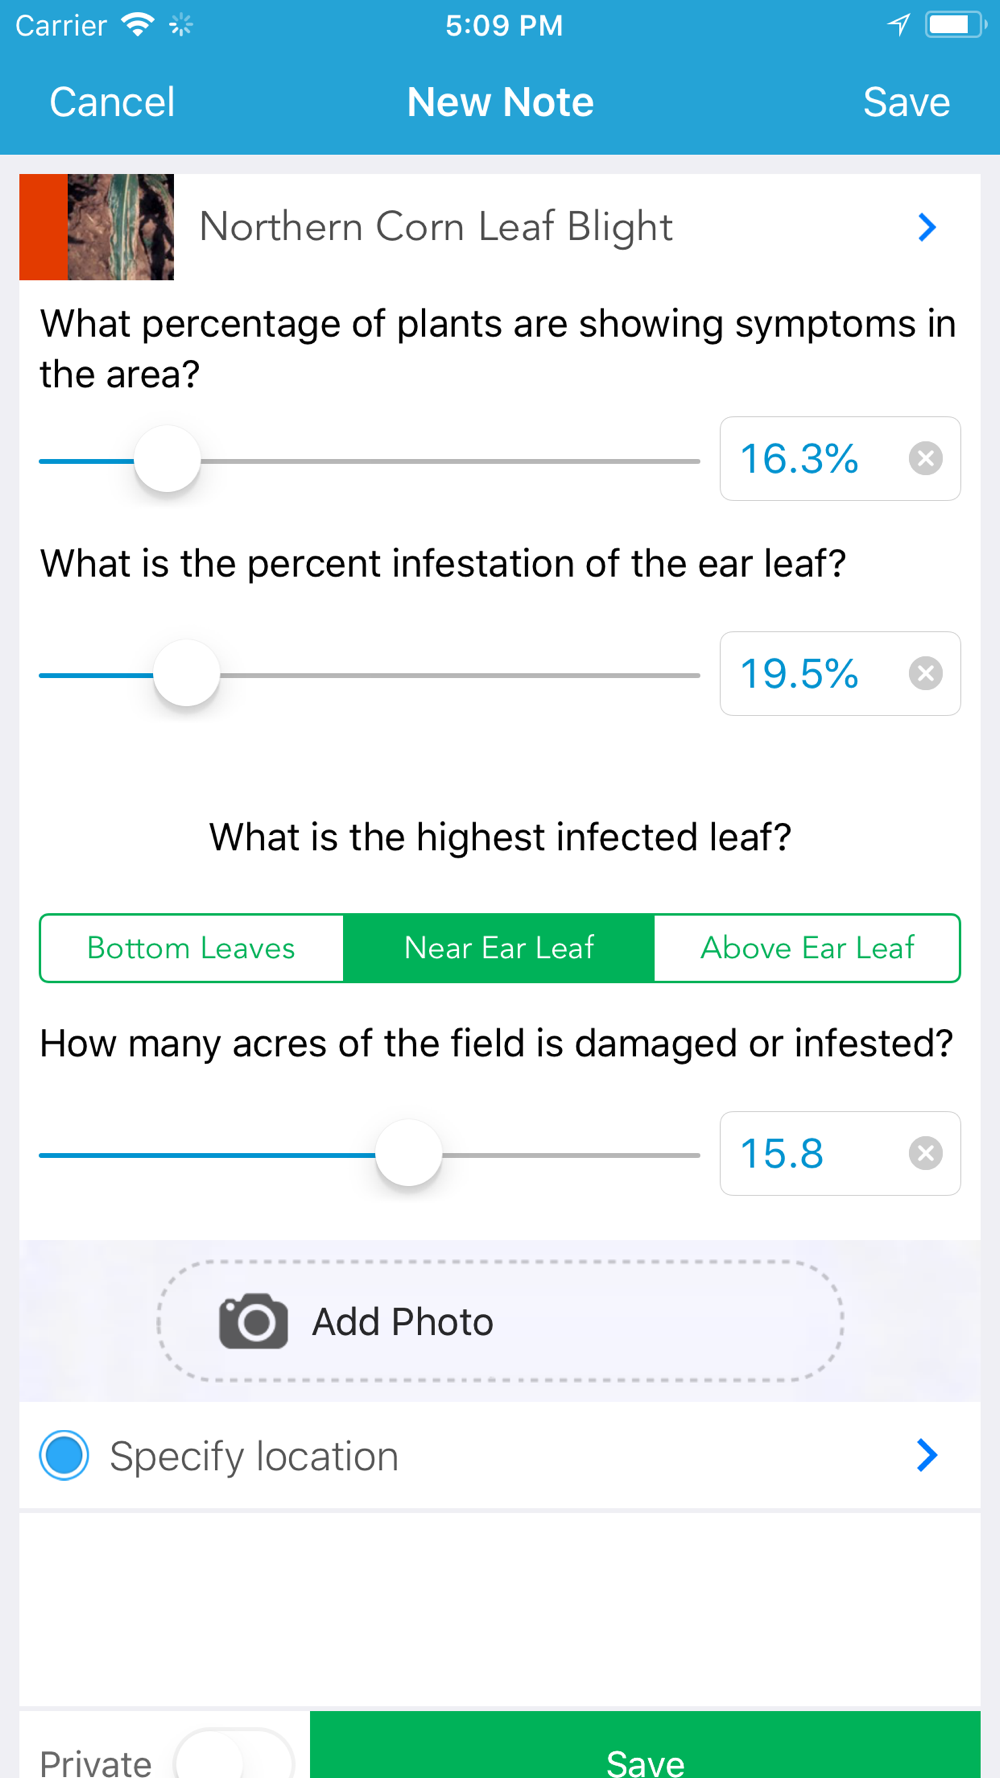Select Above Ear Leaf option
This screenshot has height=1778, width=1000.
coord(807,948)
